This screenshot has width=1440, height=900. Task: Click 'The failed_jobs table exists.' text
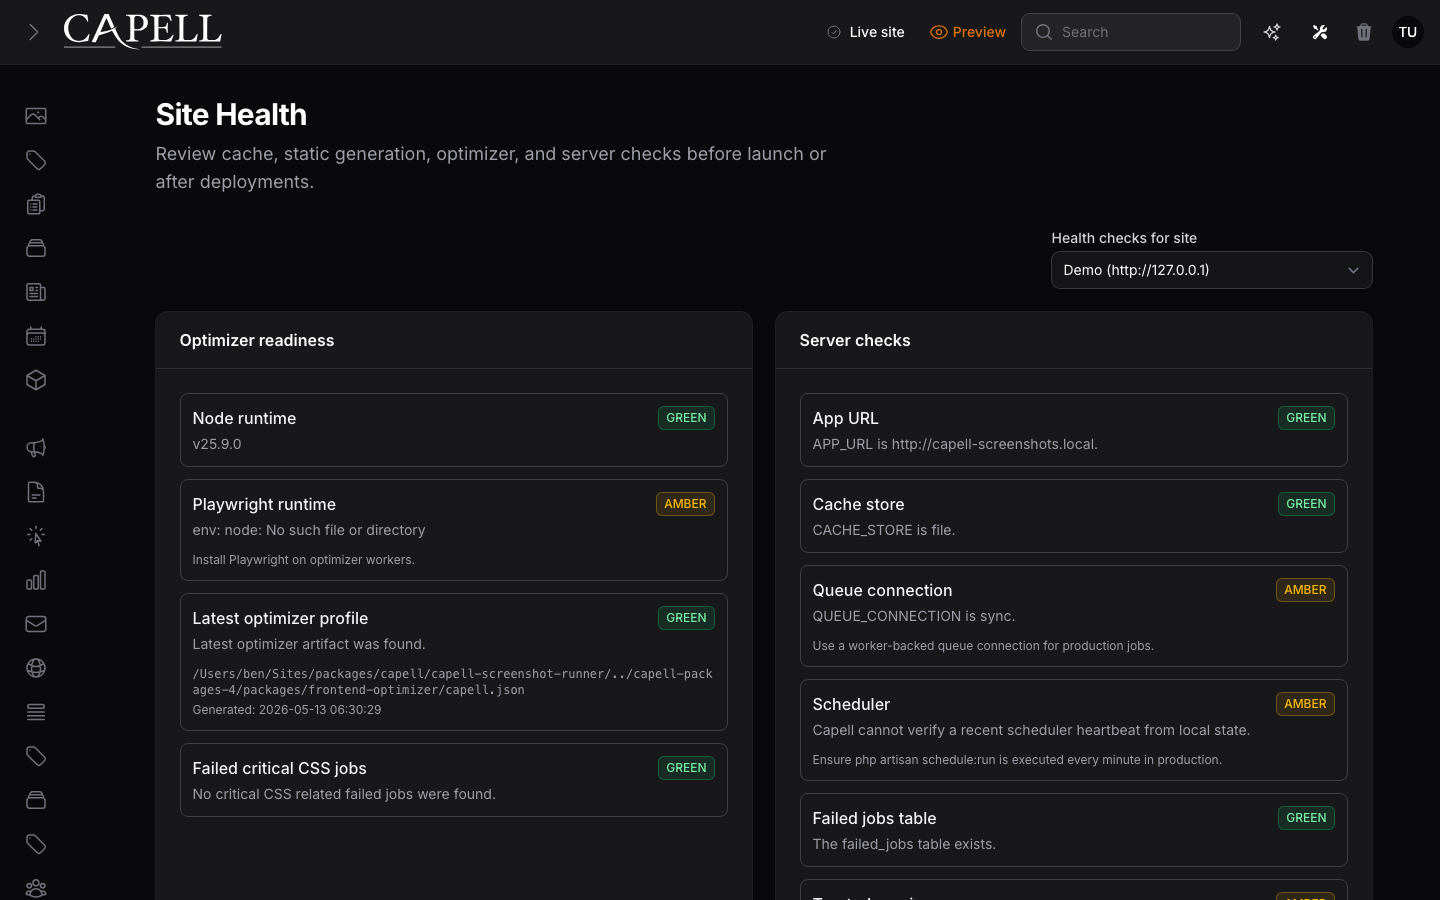[904, 844]
